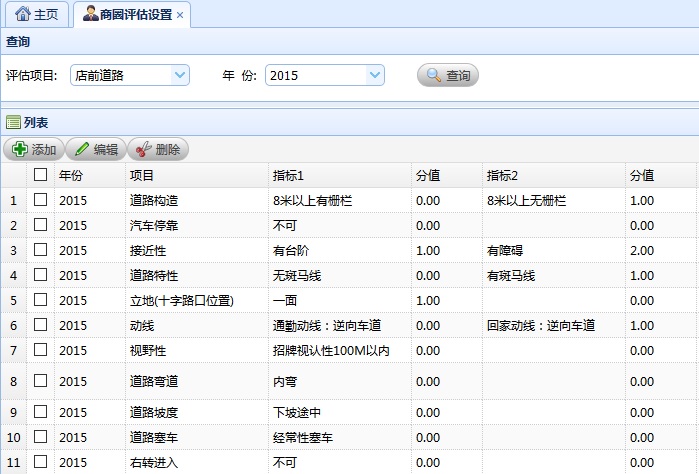Check the 道路特性 row checkbox

tap(41, 274)
